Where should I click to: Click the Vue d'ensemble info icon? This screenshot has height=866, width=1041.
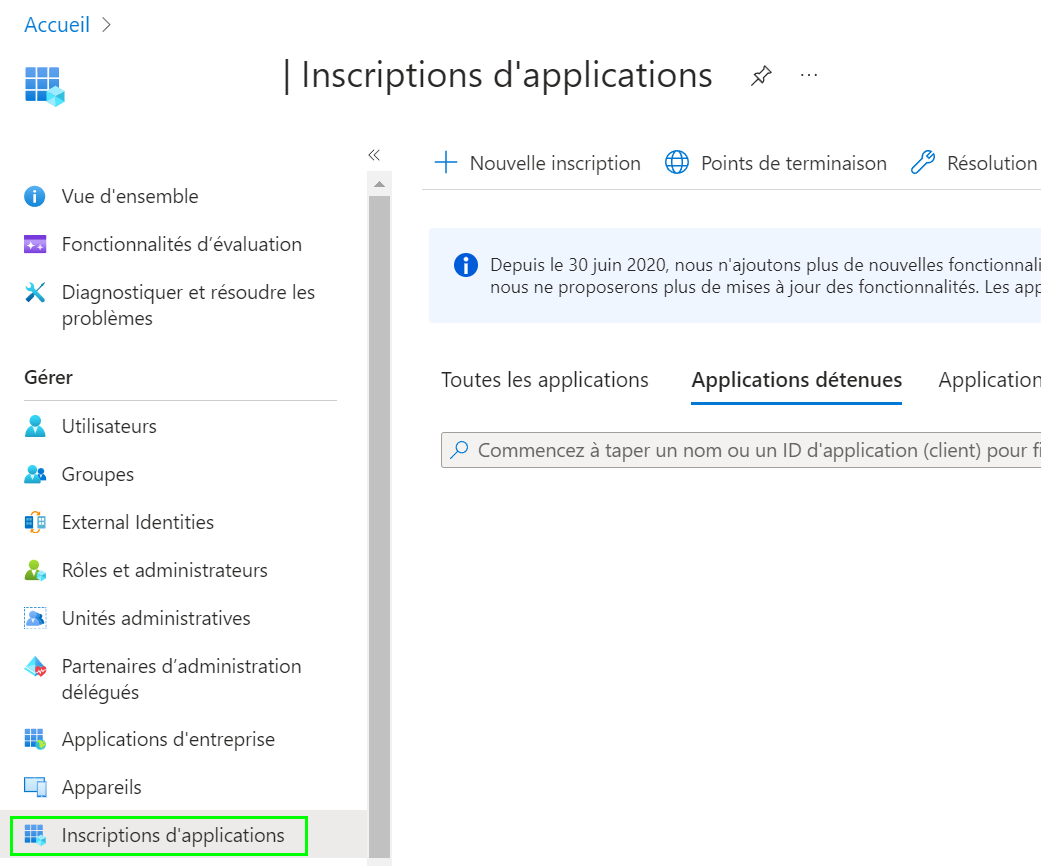click(x=35, y=197)
